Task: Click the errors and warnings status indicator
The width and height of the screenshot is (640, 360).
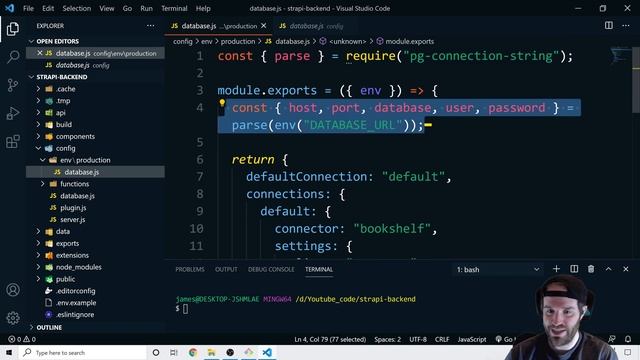Action: (22, 339)
